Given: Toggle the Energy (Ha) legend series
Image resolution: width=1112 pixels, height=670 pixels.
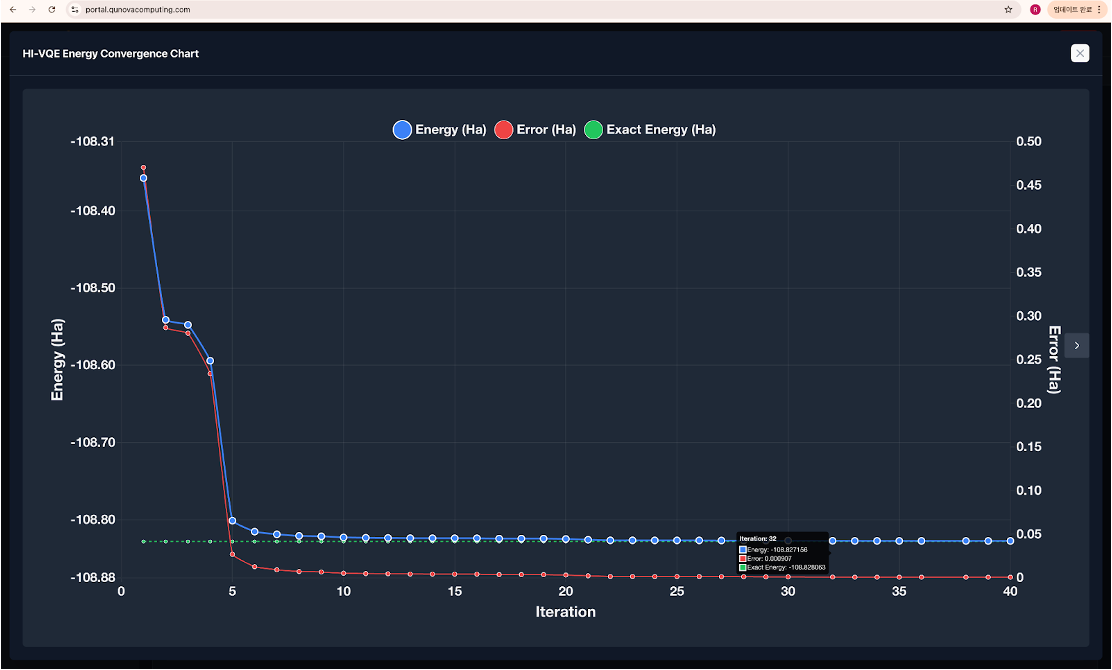Looking at the screenshot, I should tap(450, 130).
